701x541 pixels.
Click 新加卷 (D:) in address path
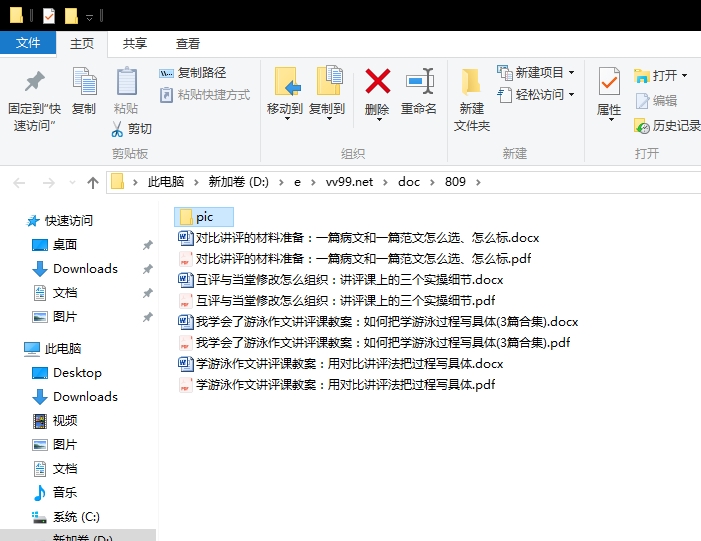[238, 182]
